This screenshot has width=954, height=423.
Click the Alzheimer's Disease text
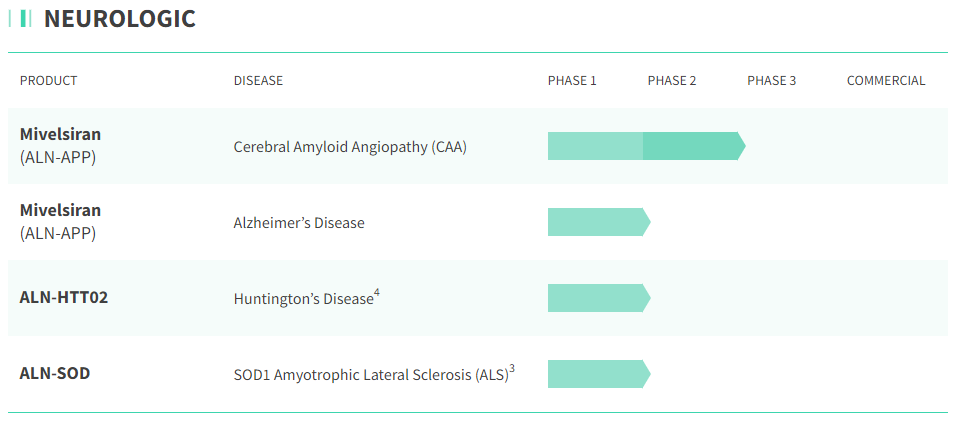point(299,223)
